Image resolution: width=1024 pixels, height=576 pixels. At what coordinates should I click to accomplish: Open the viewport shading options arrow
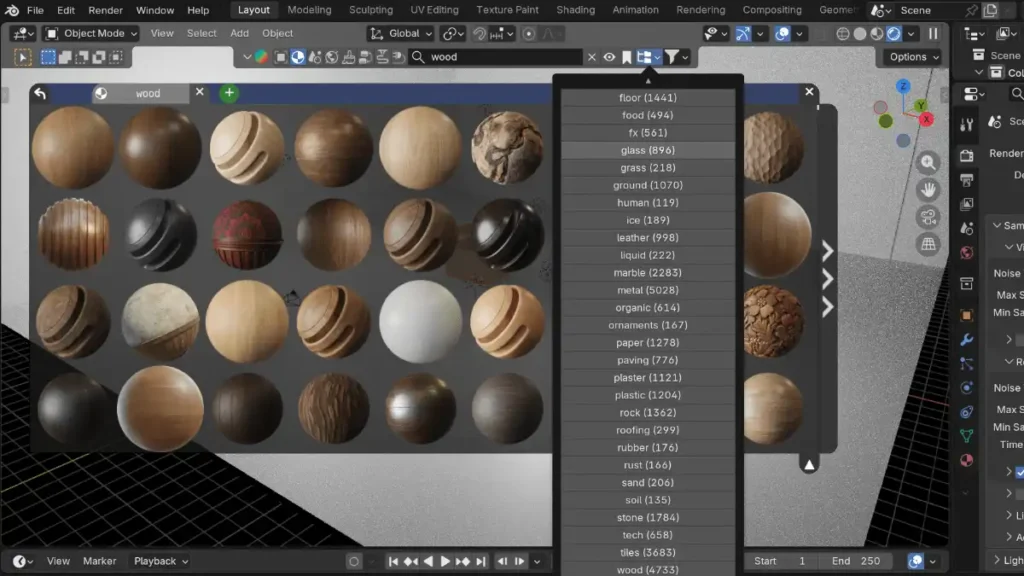tap(911, 33)
